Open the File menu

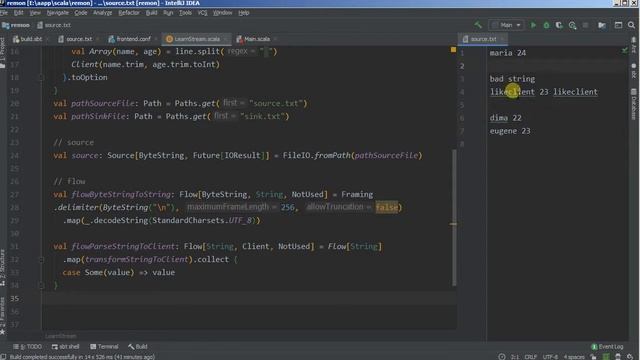click(x=4, y=13)
